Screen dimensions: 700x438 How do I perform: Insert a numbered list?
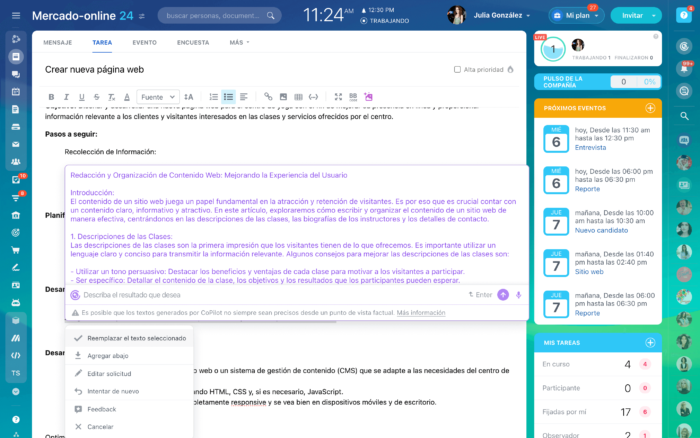coord(213,97)
